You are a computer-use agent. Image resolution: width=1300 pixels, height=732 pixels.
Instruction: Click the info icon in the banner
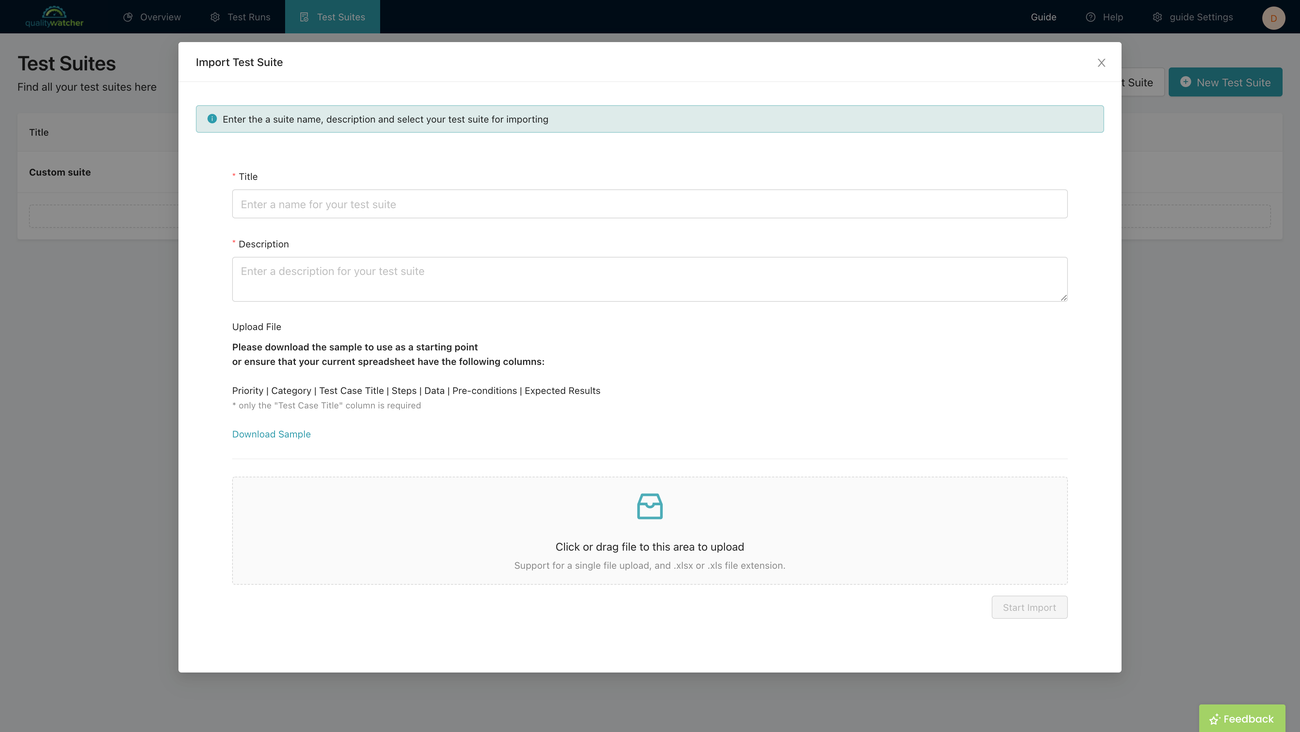coord(212,119)
